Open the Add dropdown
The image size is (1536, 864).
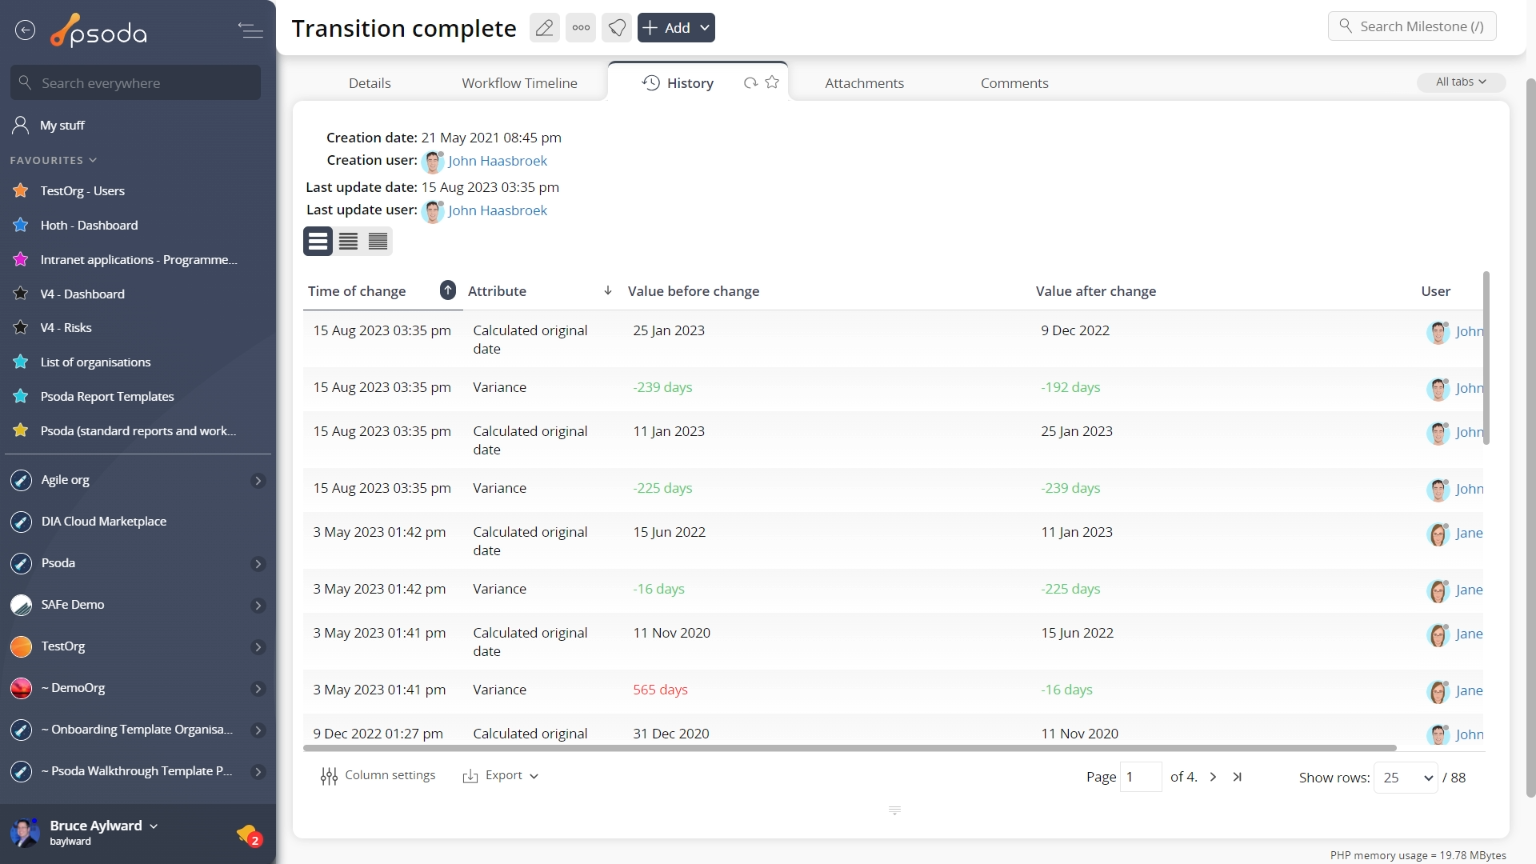(676, 28)
